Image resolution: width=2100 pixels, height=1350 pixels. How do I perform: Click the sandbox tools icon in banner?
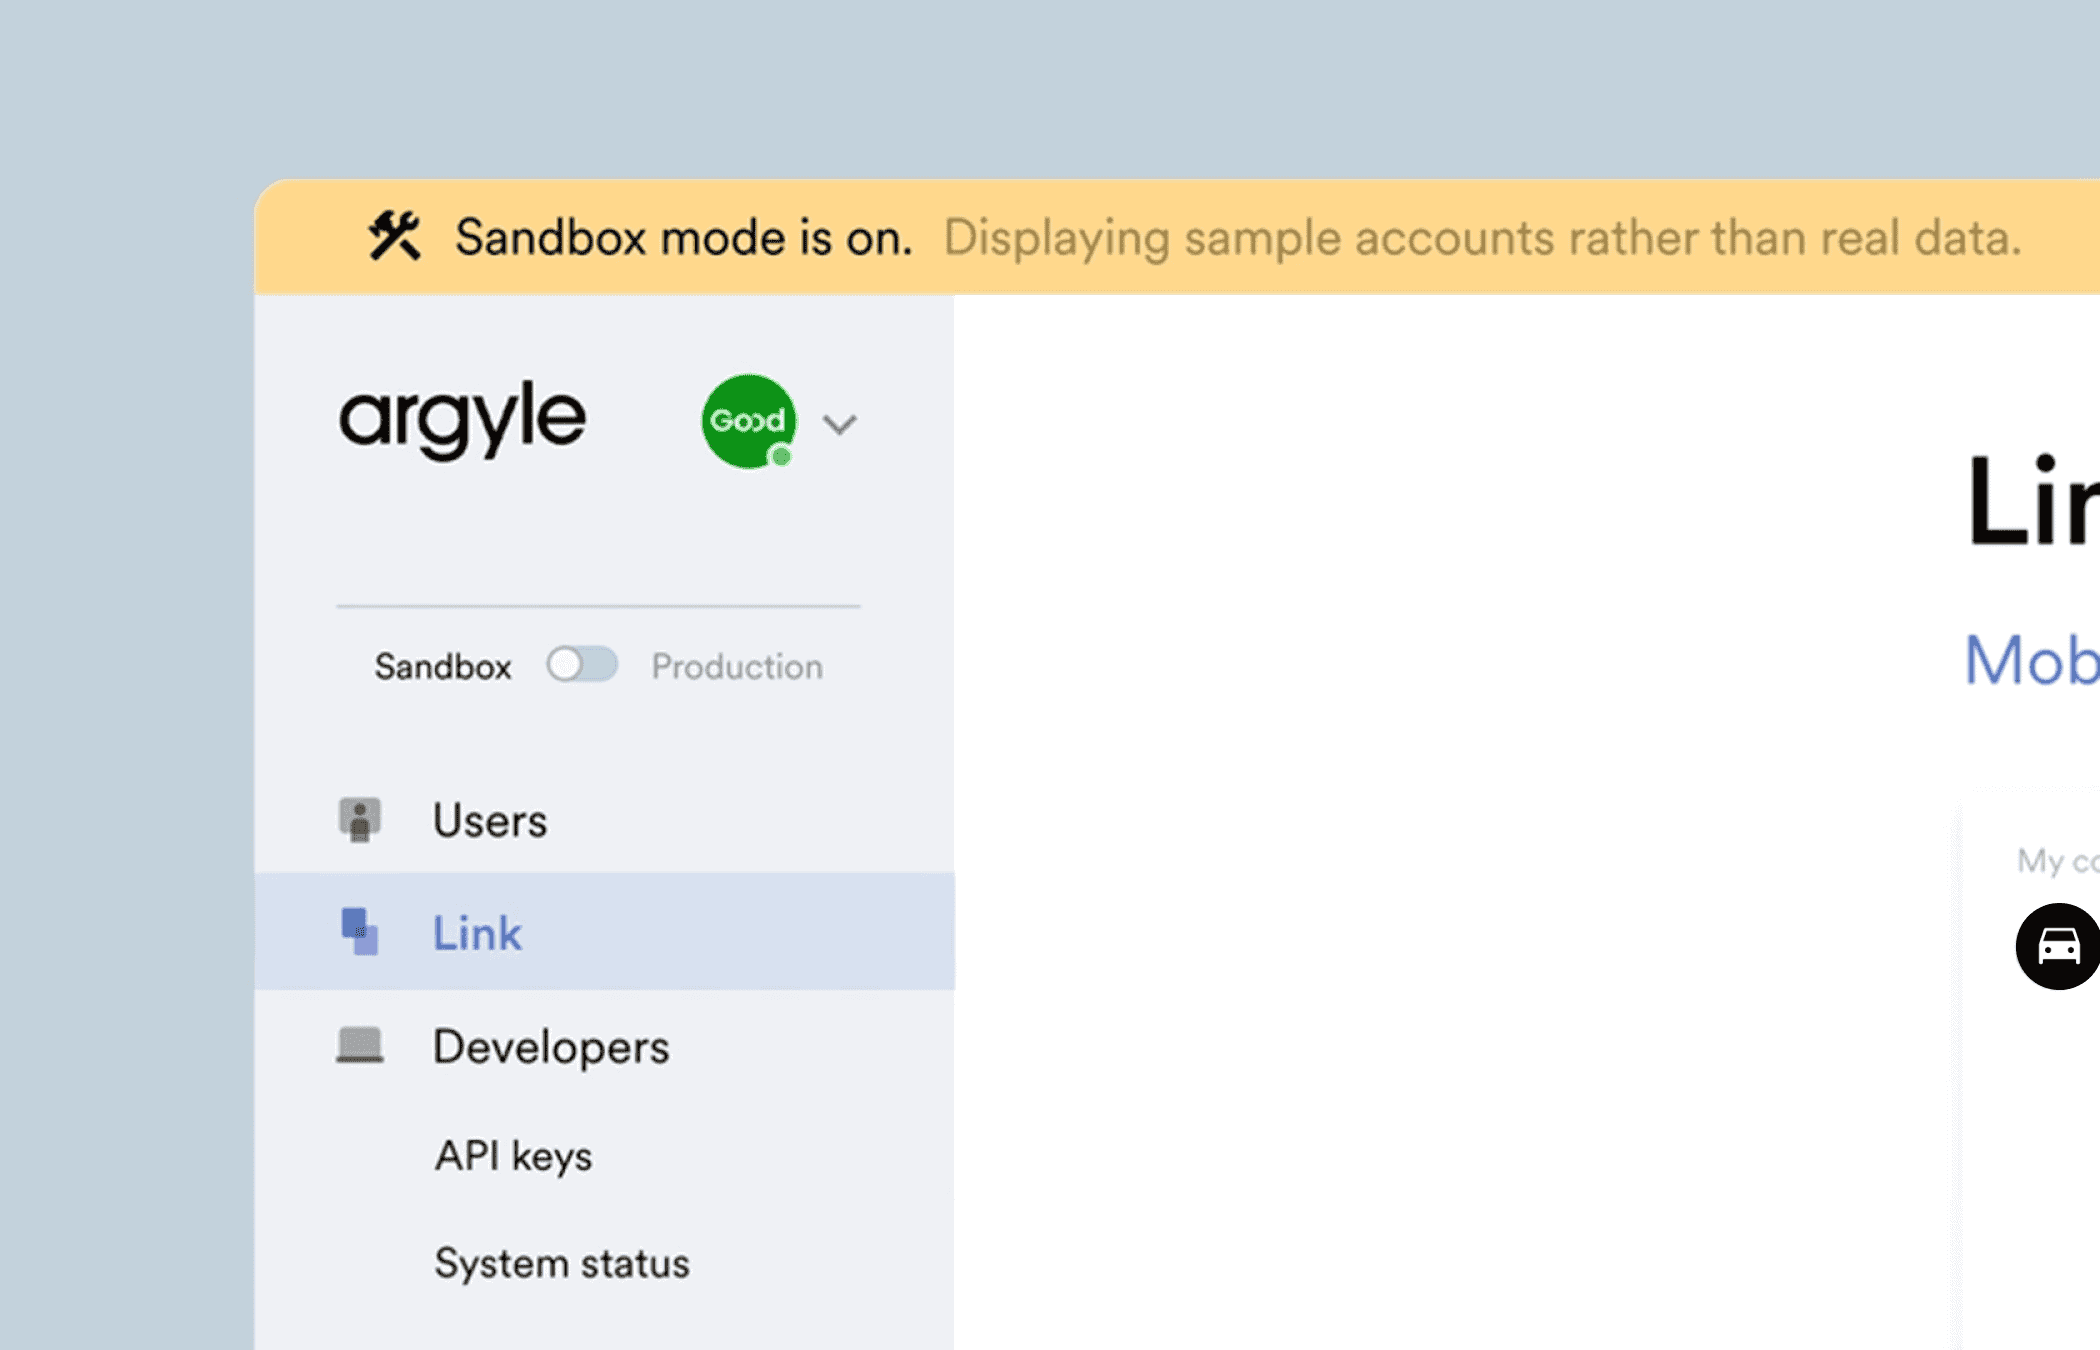[395, 237]
